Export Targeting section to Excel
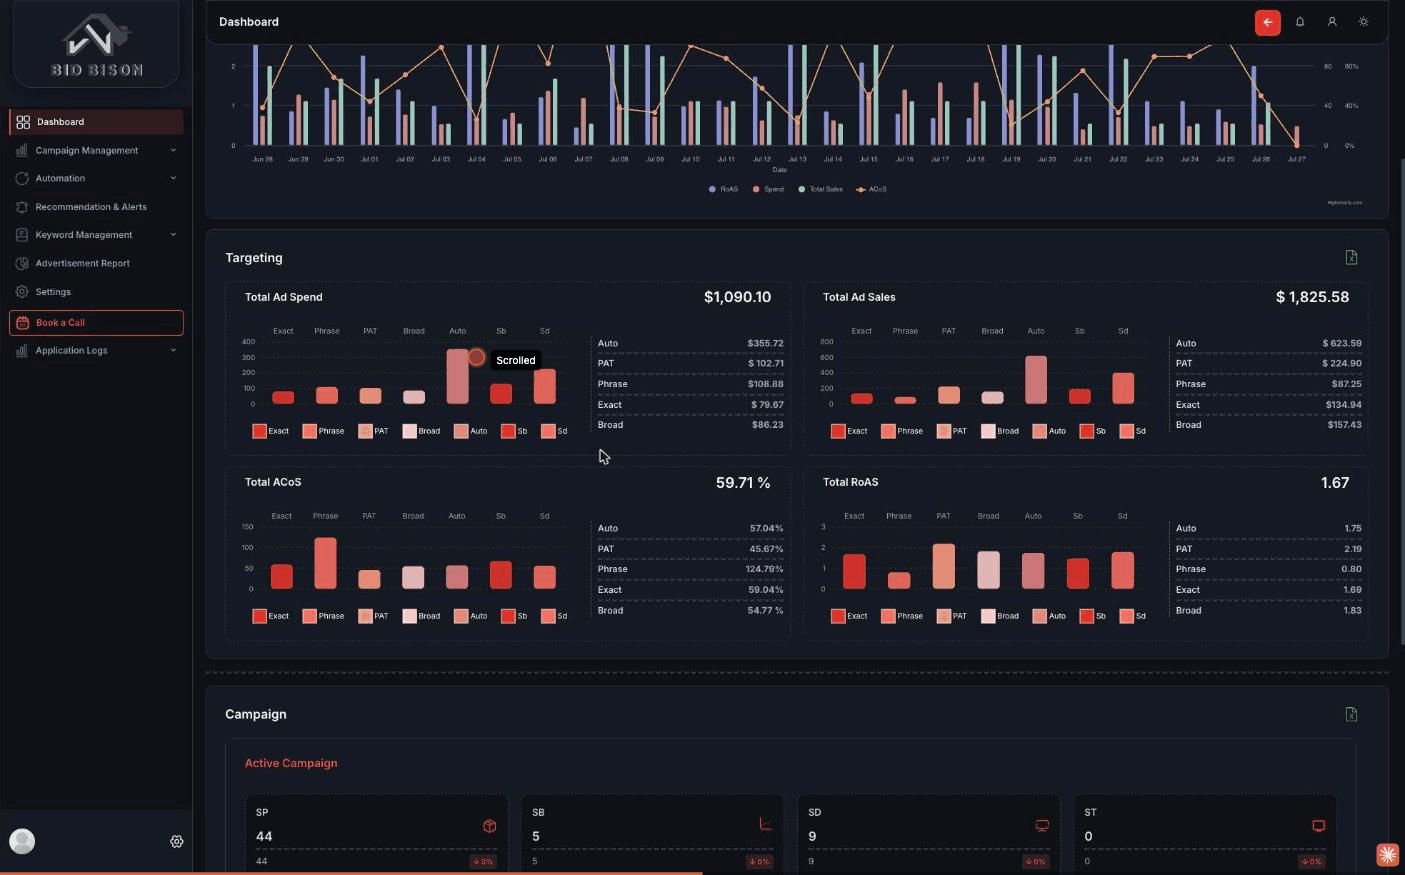This screenshot has width=1405, height=875. (1351, 258)
